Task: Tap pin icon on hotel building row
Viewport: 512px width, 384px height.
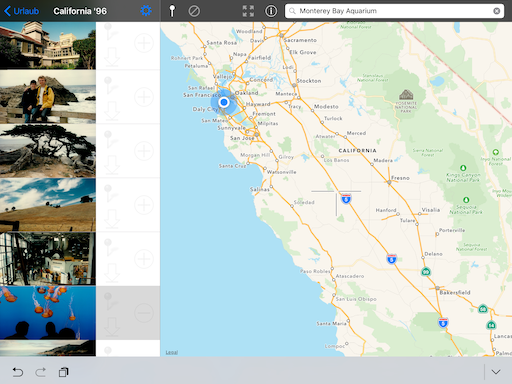Action: 110,32
